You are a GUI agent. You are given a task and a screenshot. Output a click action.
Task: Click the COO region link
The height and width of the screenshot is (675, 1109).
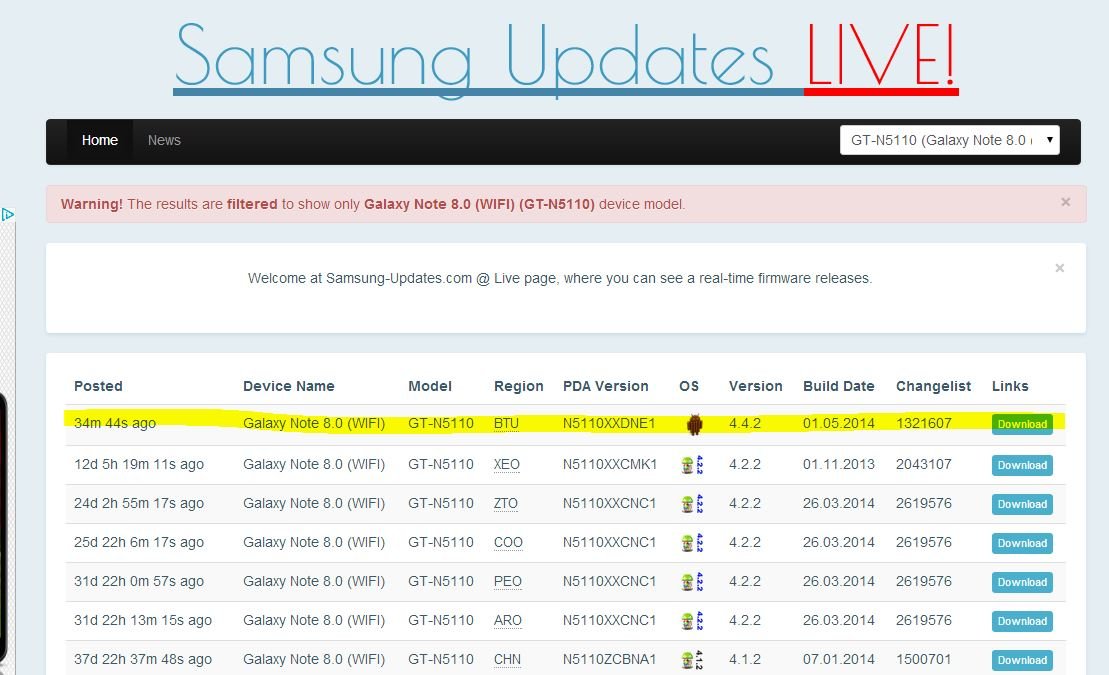(508, 542)
